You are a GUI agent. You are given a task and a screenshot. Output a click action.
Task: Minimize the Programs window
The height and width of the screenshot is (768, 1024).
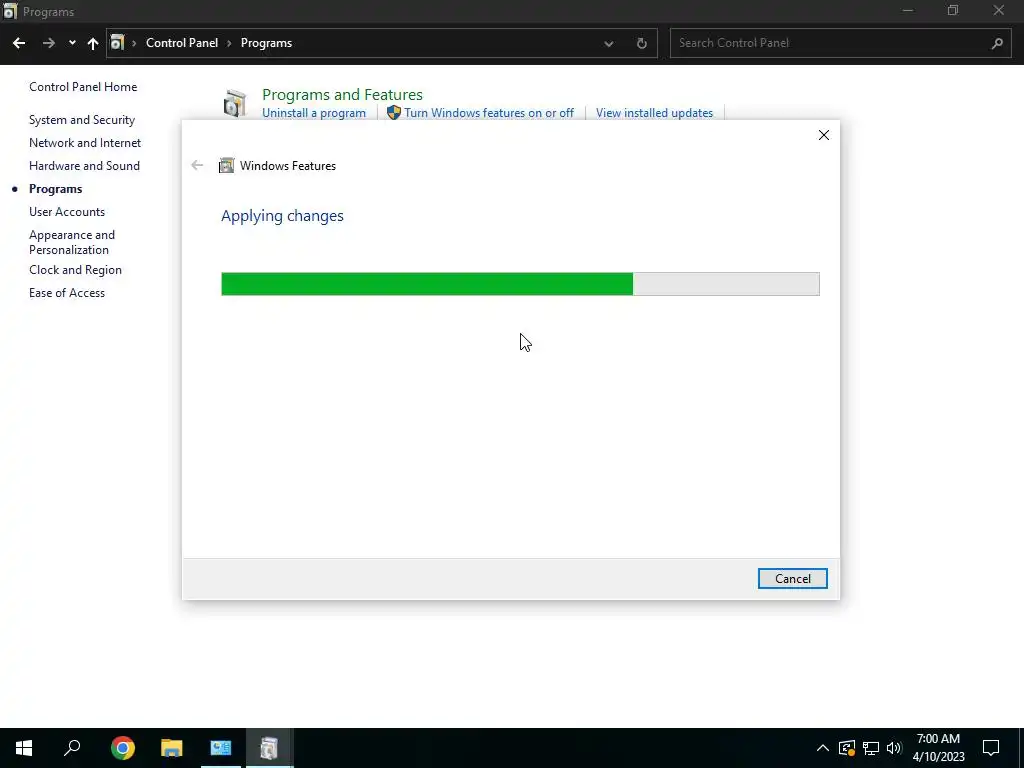coord(908,11)
